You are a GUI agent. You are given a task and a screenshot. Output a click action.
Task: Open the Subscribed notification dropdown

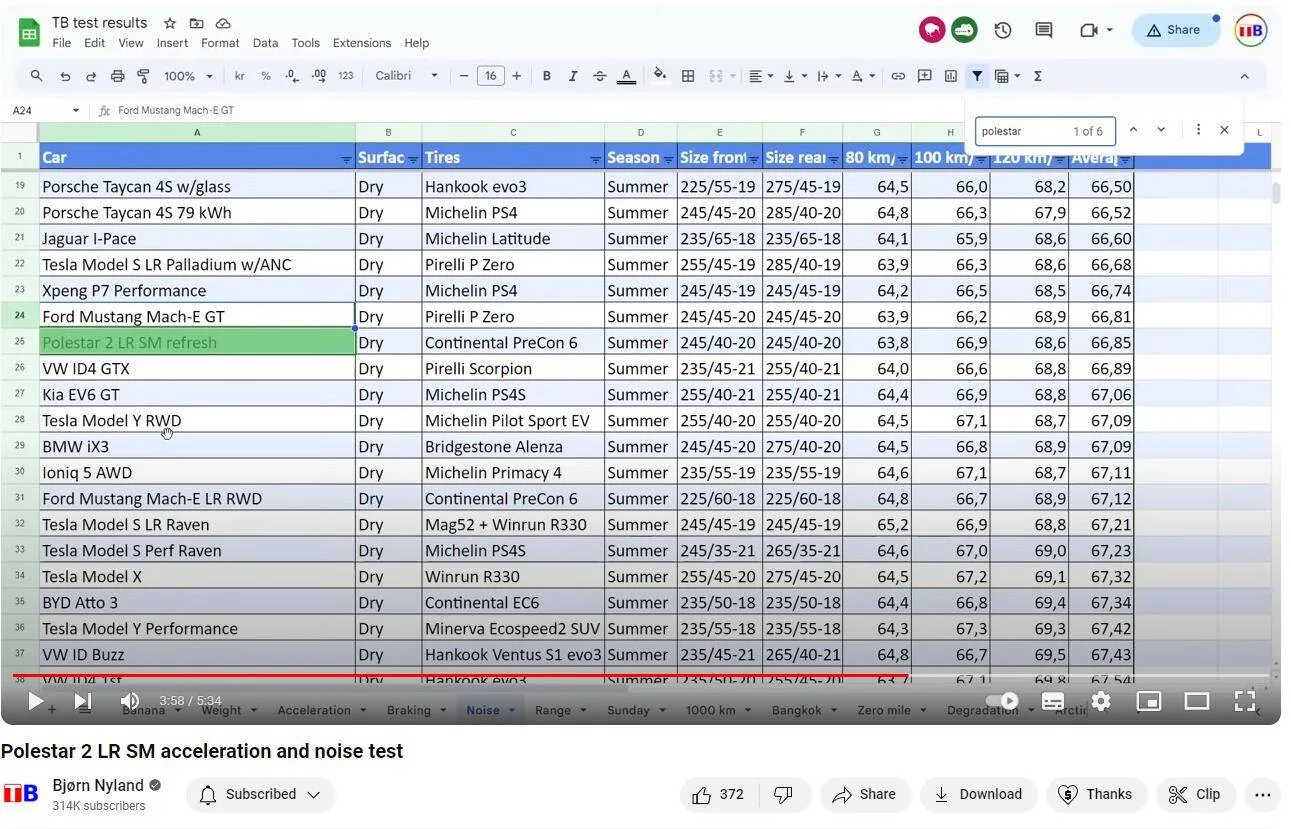[x=260, y=794]
